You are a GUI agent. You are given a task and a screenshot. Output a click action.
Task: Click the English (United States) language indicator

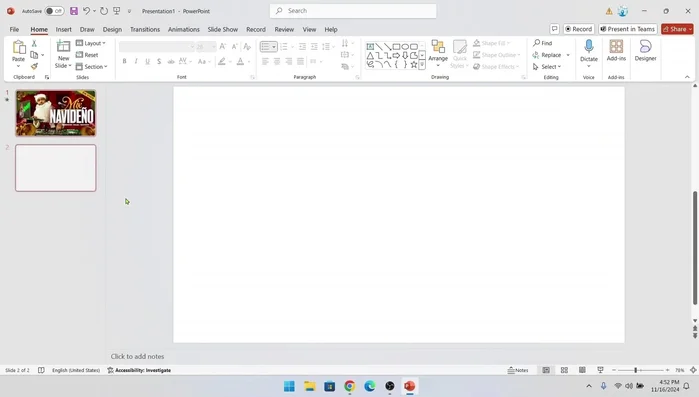tap(76, 370)
